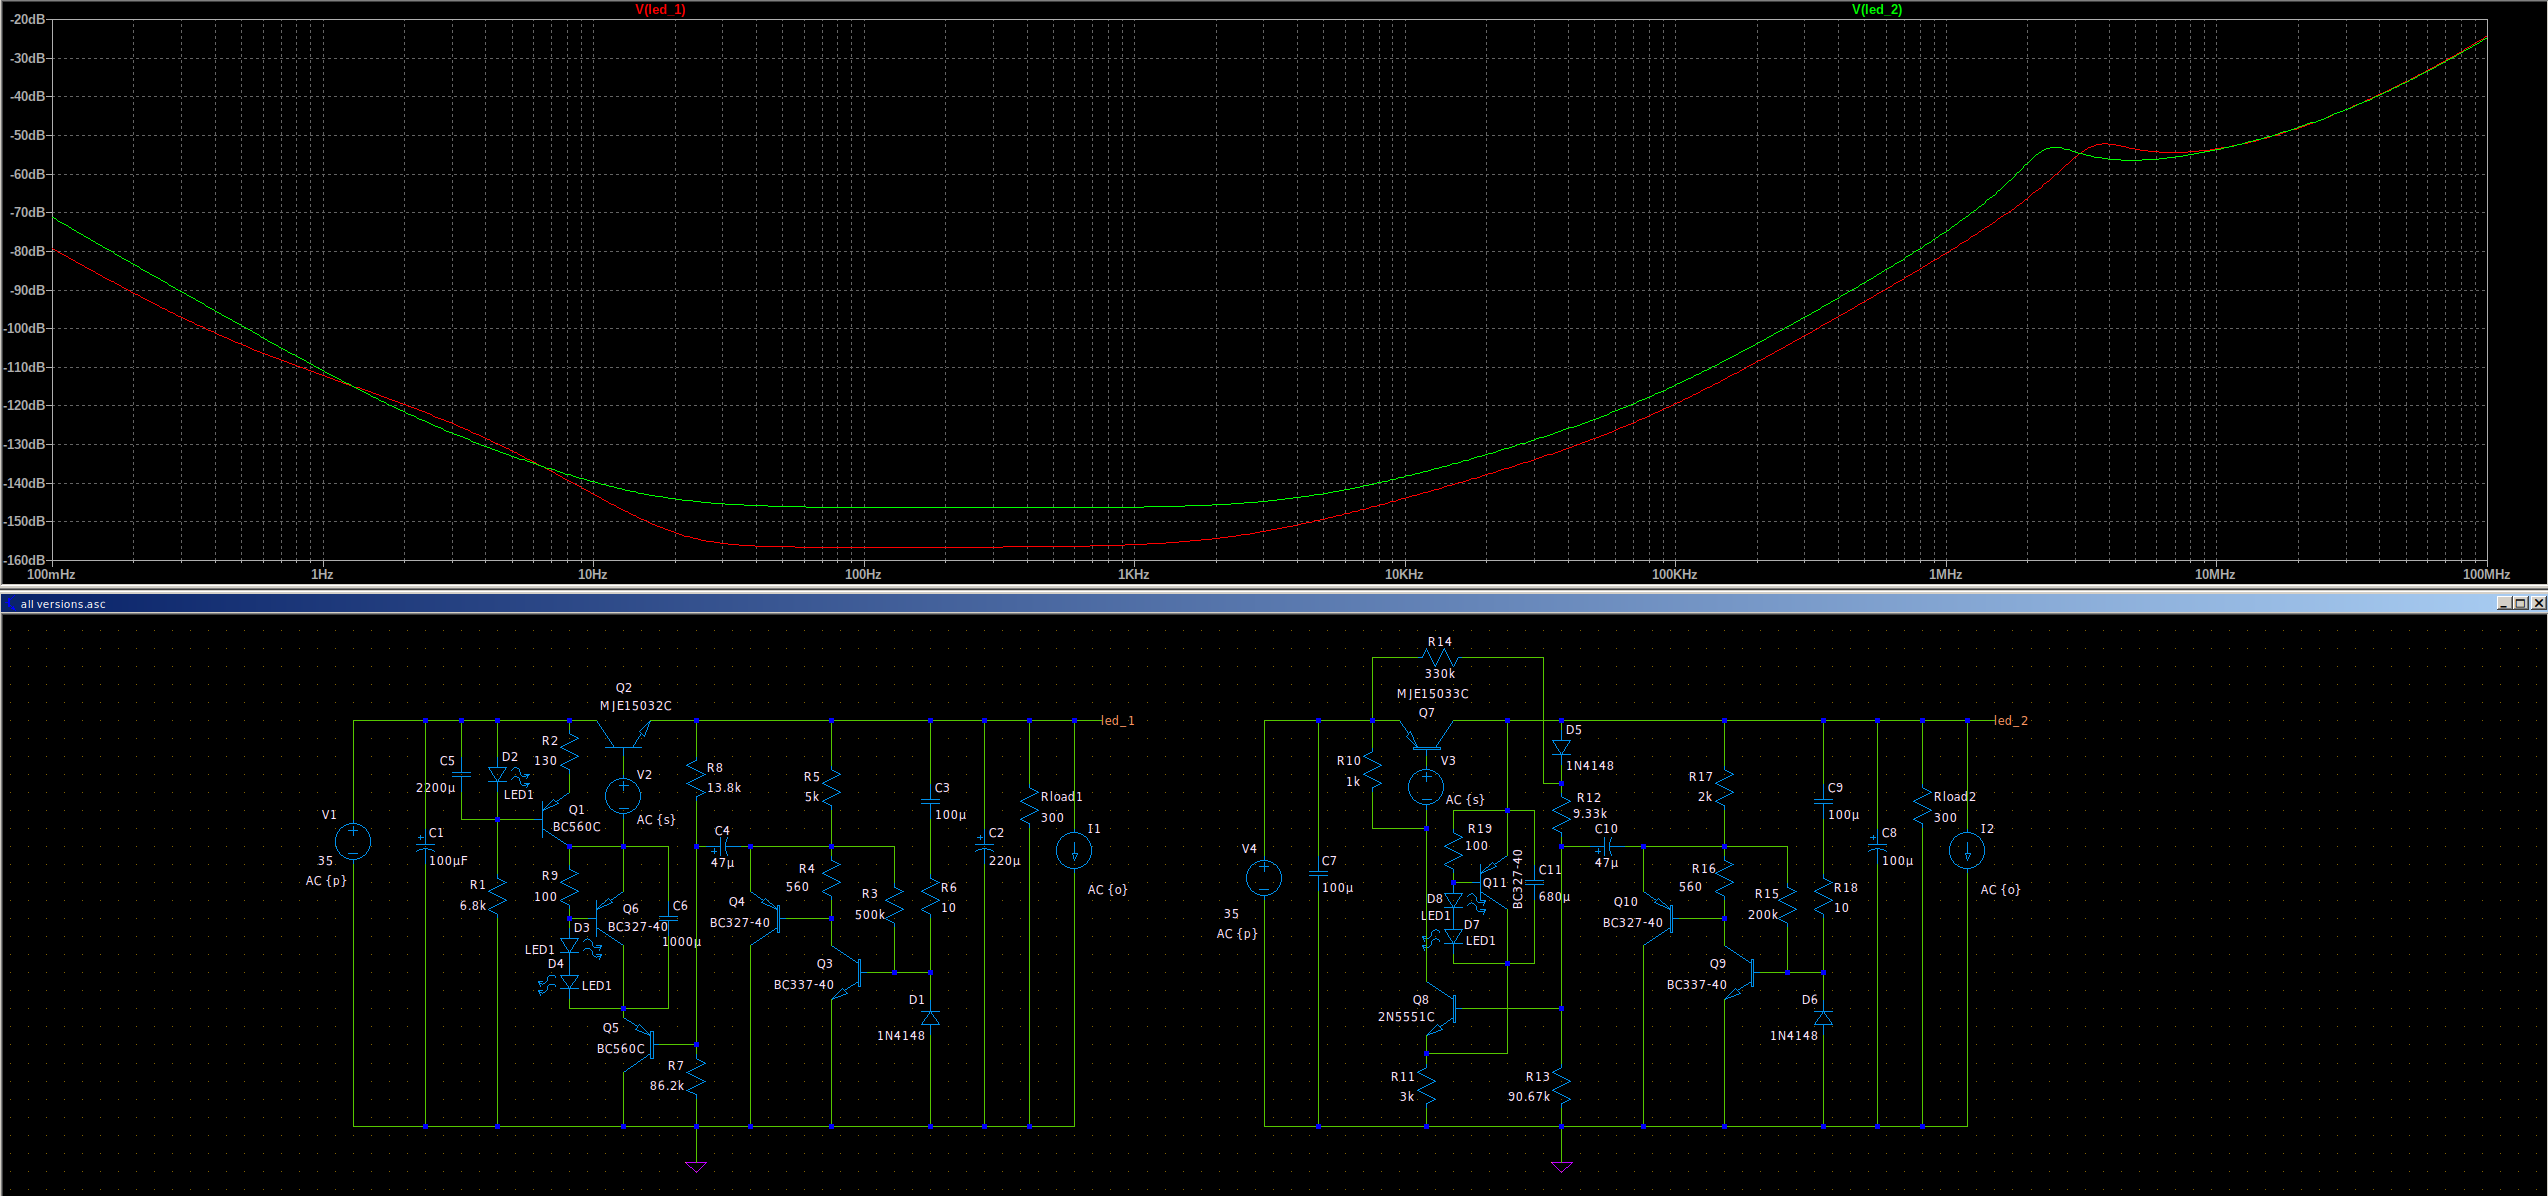Viewport: 2548px width, 1196px height.
Task: Click AC {o} text under I2
Action: point(2001,890)
